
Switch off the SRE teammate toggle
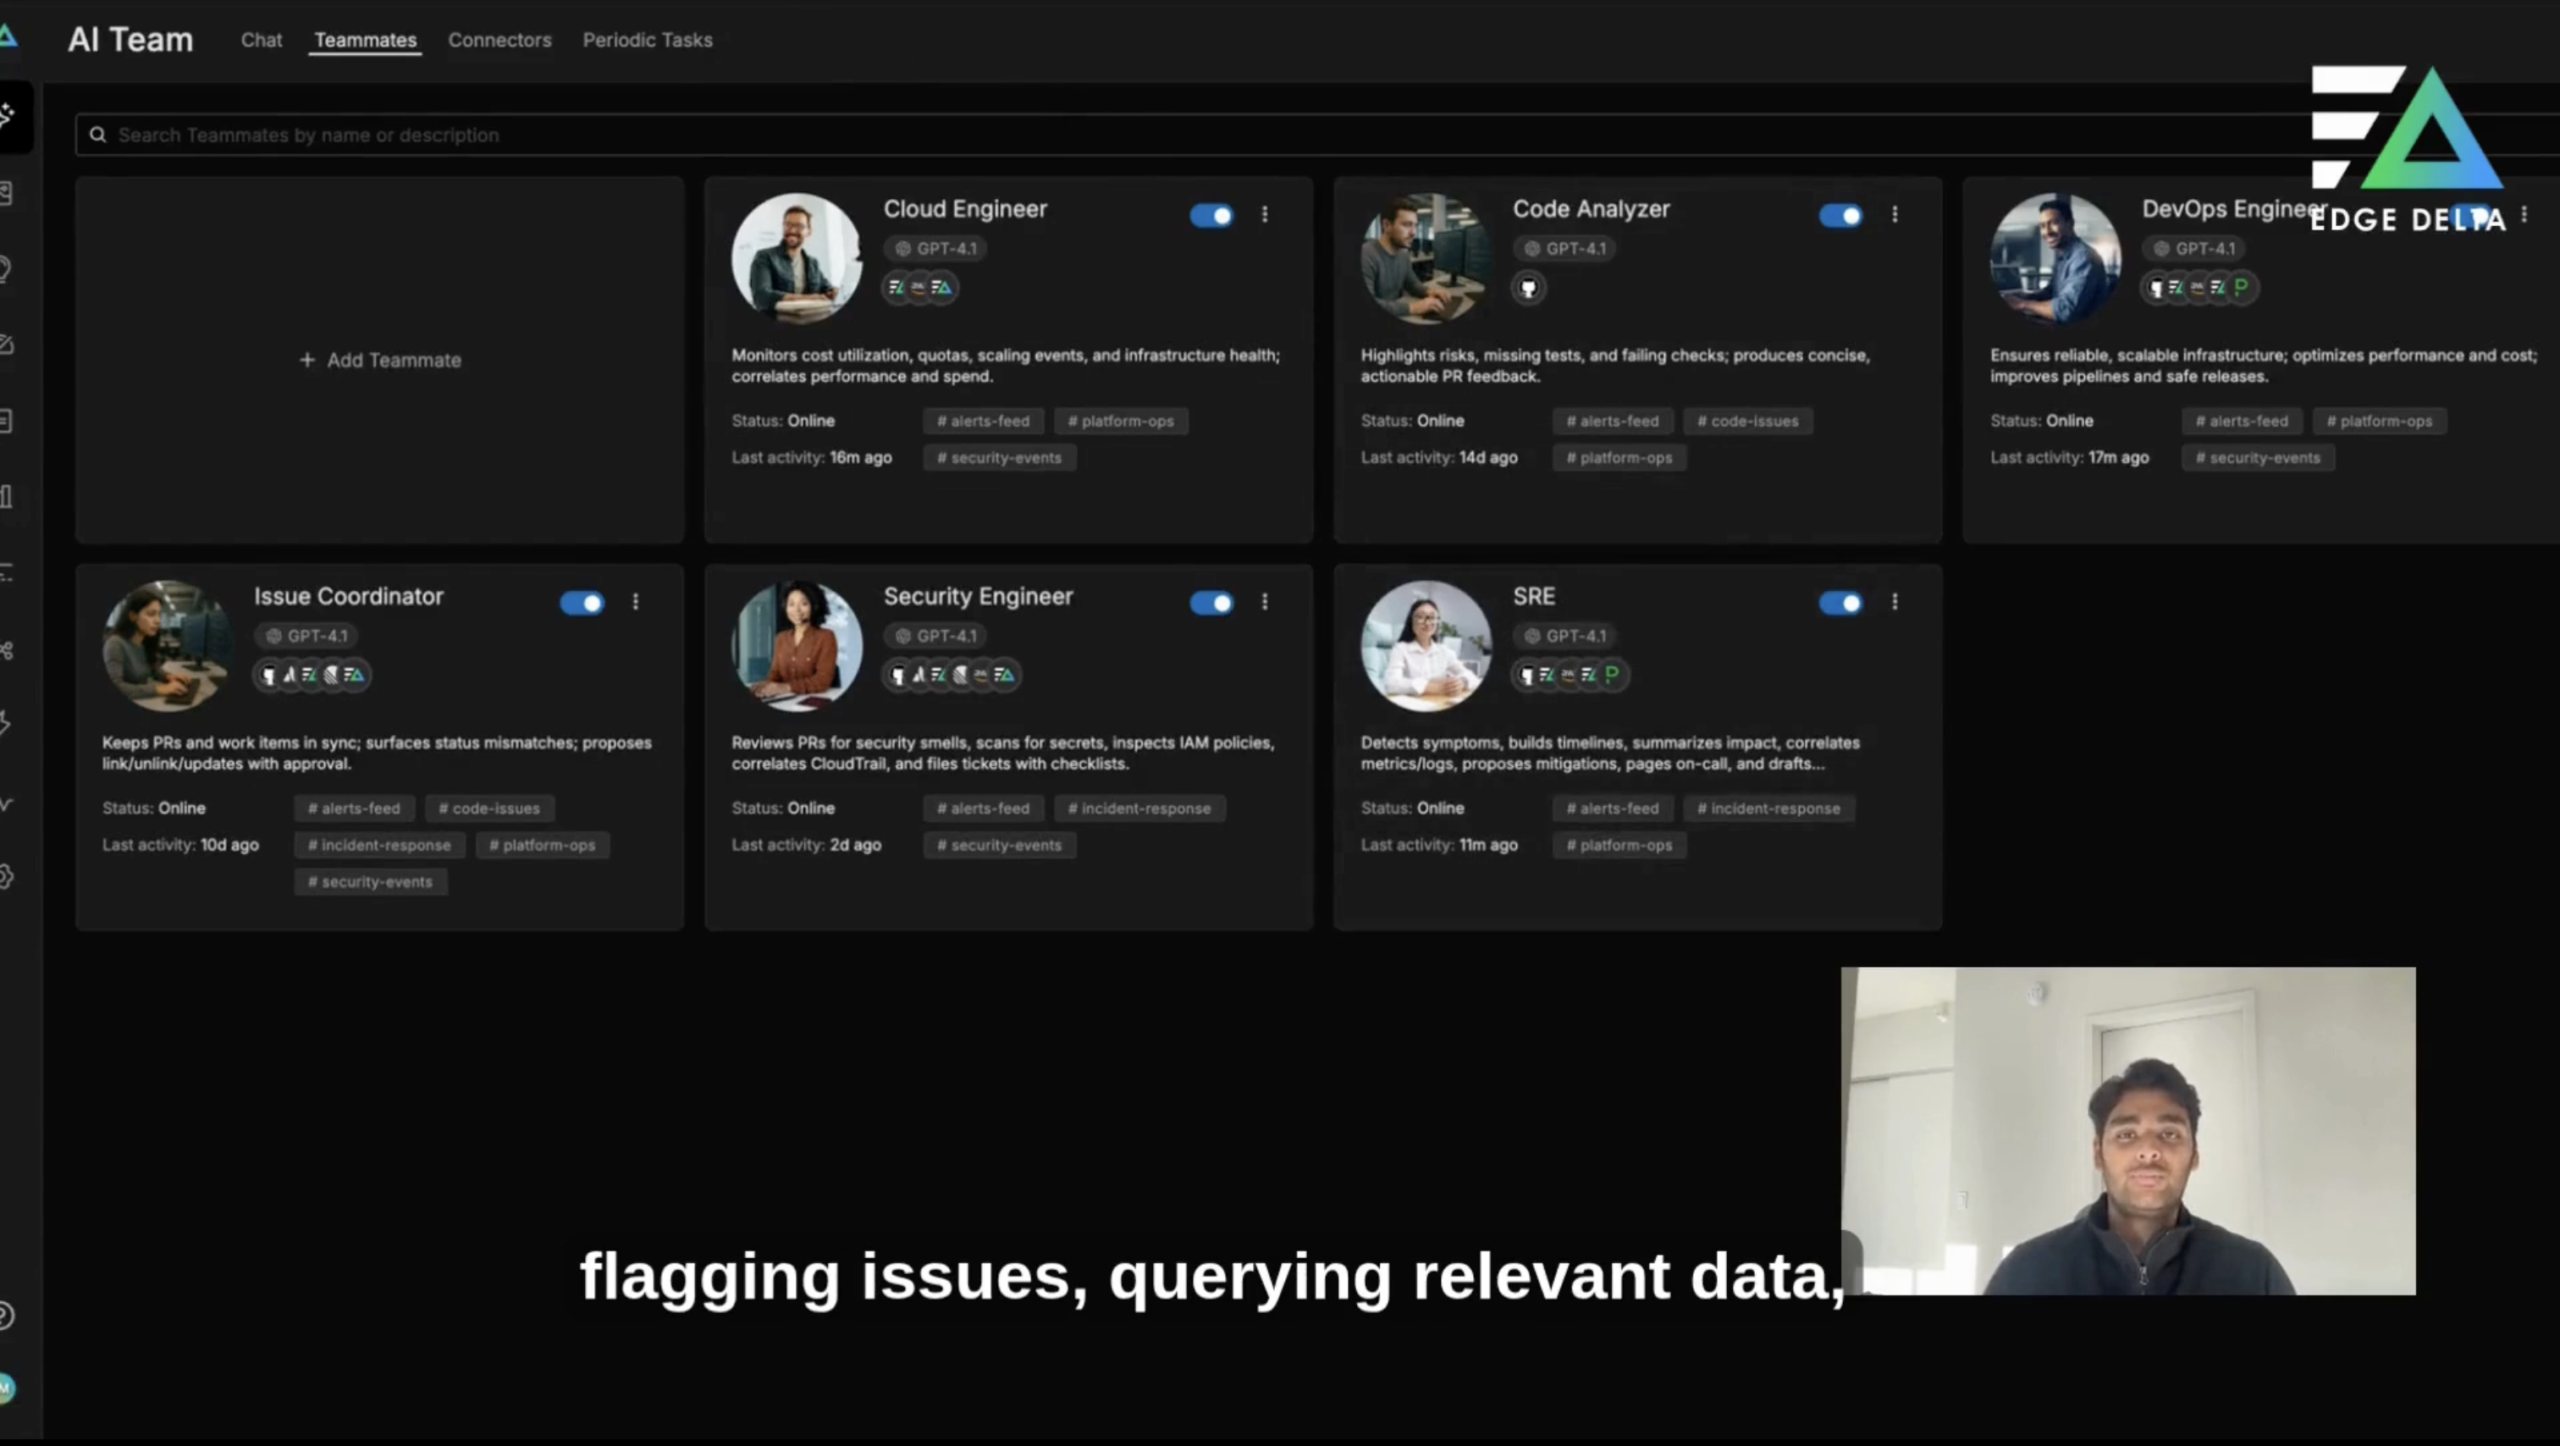click(1840, 603)
